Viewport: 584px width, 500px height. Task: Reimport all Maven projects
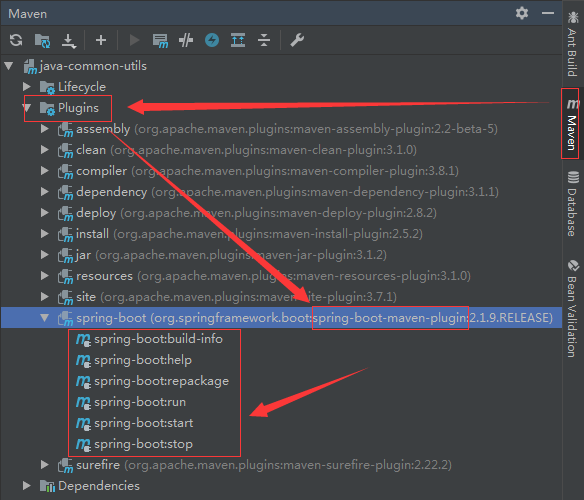pos(16,40)
